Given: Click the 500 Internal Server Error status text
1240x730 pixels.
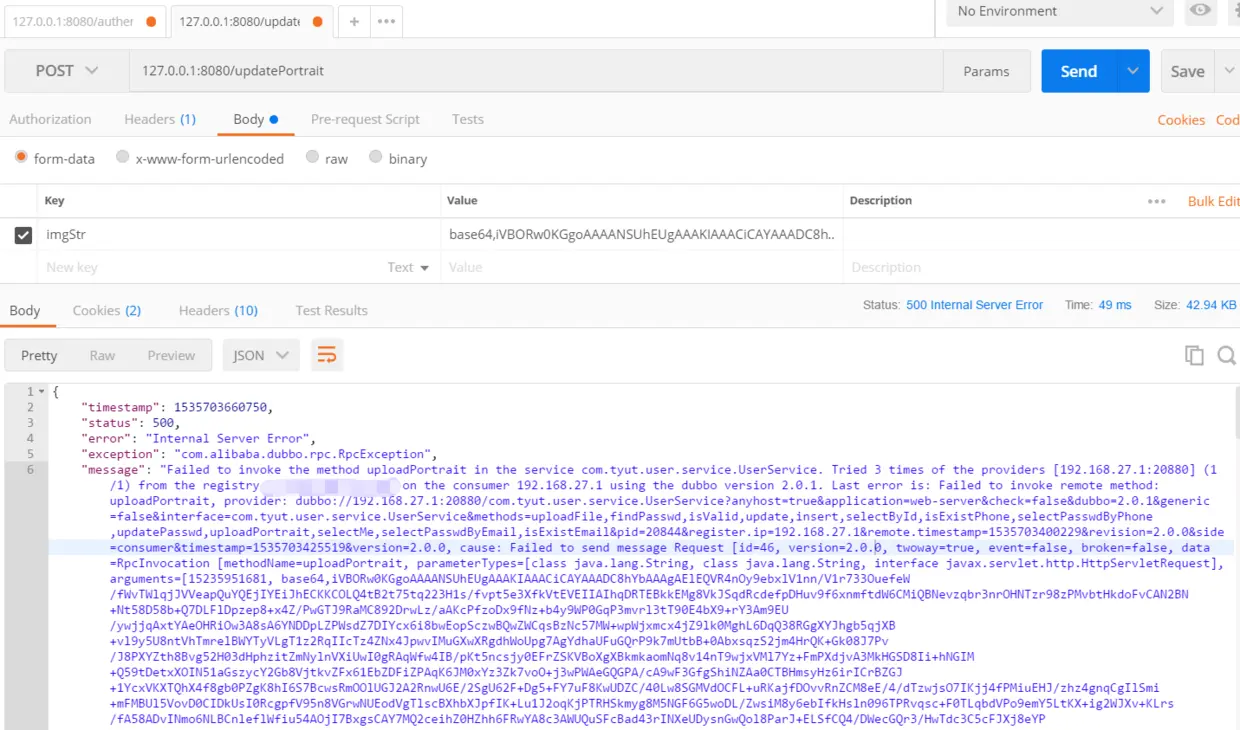Looking at the screenshot, I should [x=974, y=305].
